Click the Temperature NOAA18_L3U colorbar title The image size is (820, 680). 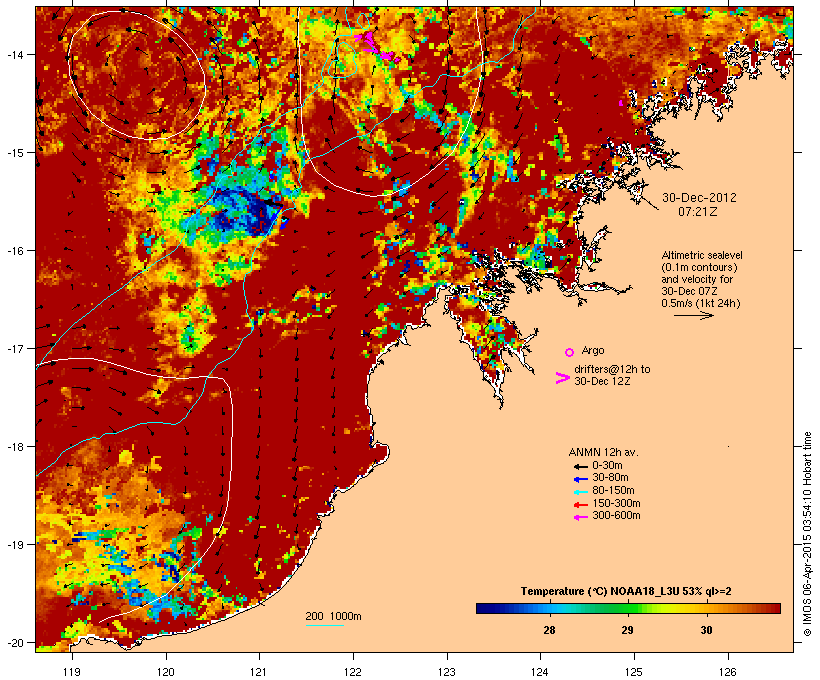[626, 591]
